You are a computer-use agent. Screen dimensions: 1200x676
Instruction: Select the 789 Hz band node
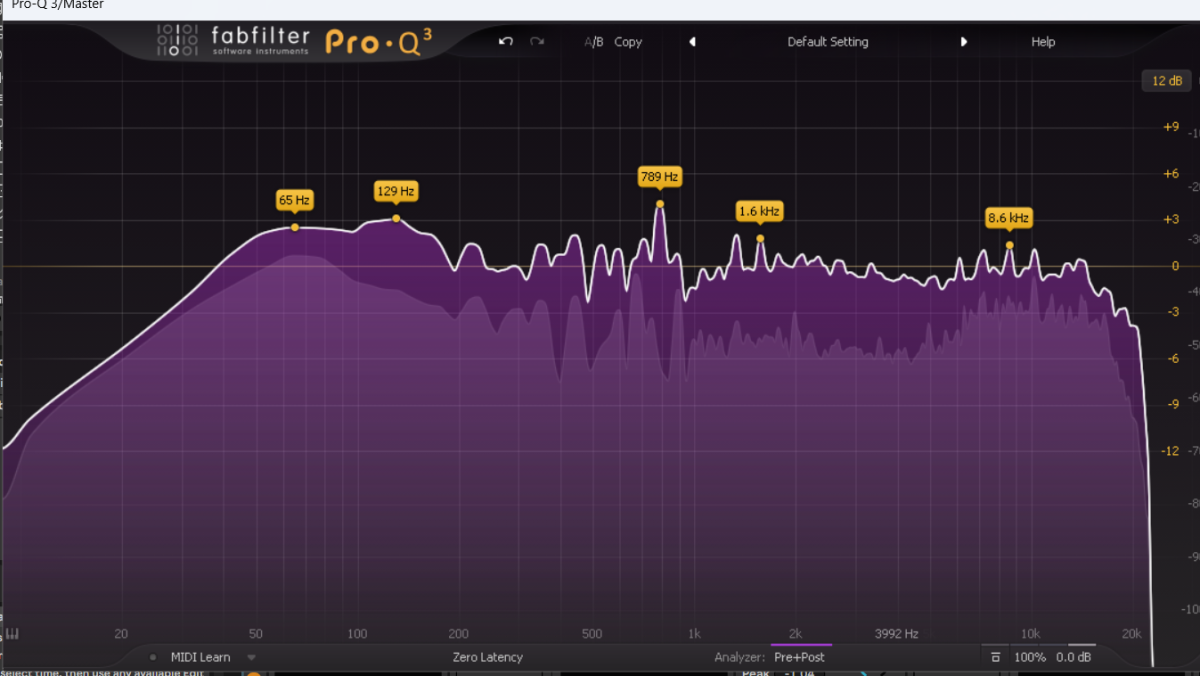tap(660, 204)
